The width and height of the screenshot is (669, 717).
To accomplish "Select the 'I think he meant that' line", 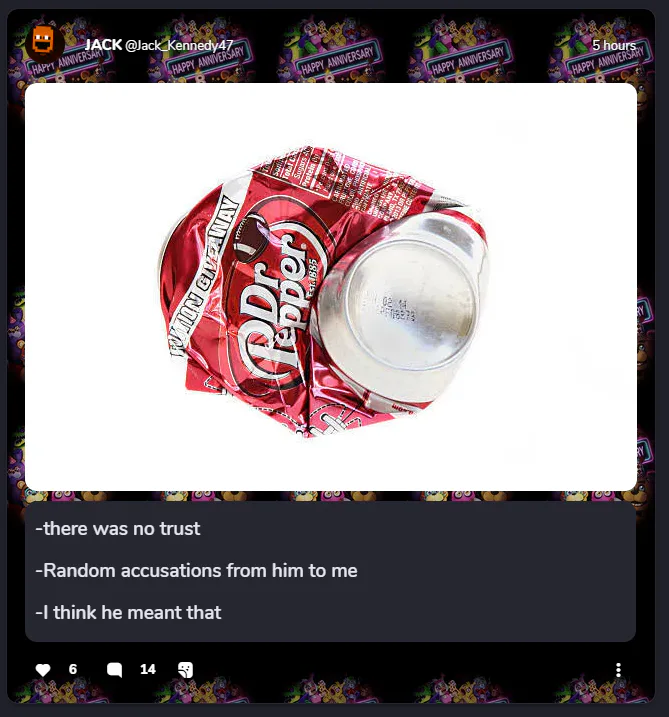I will pyautogui.click(x=128, y=613).
